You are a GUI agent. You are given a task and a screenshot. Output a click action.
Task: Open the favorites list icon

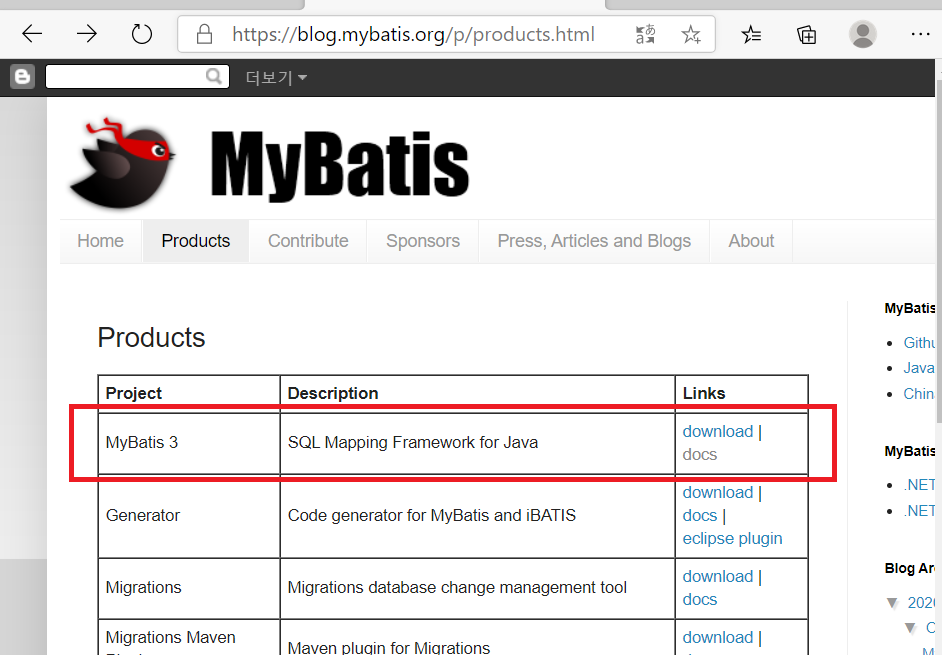(x=751, y=34)
